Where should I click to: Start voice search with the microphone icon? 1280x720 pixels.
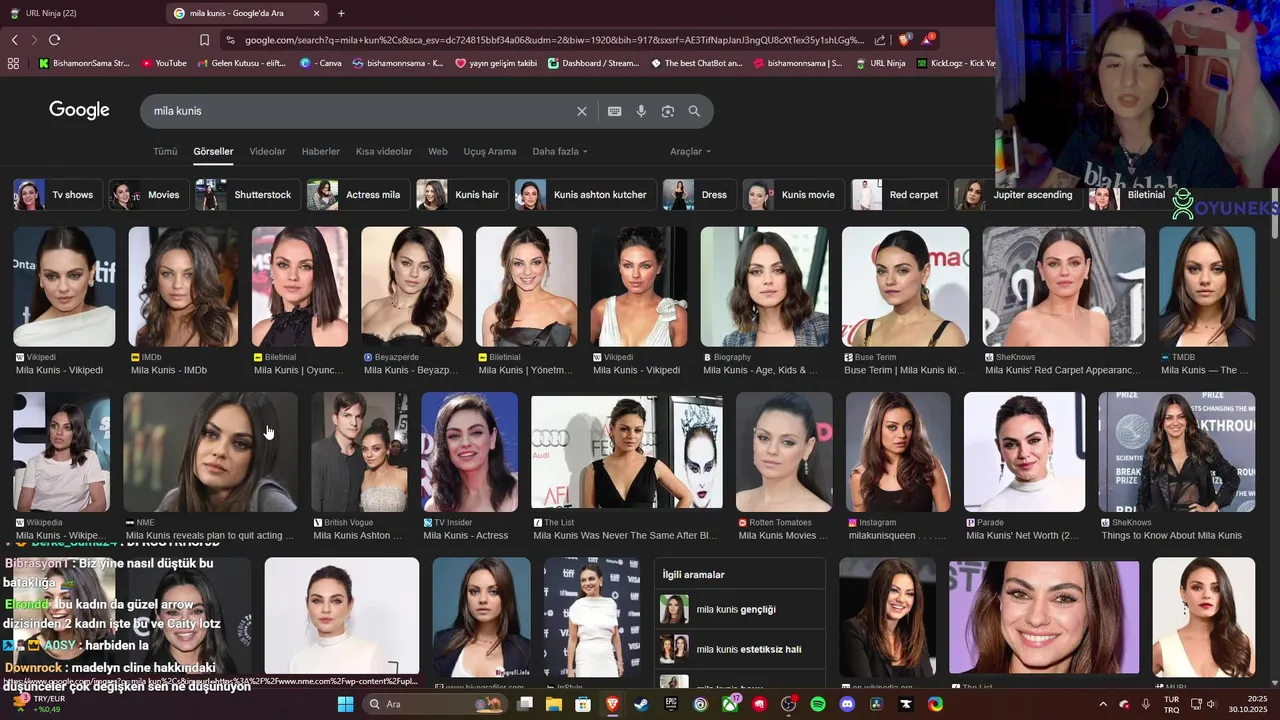[641, 111]
